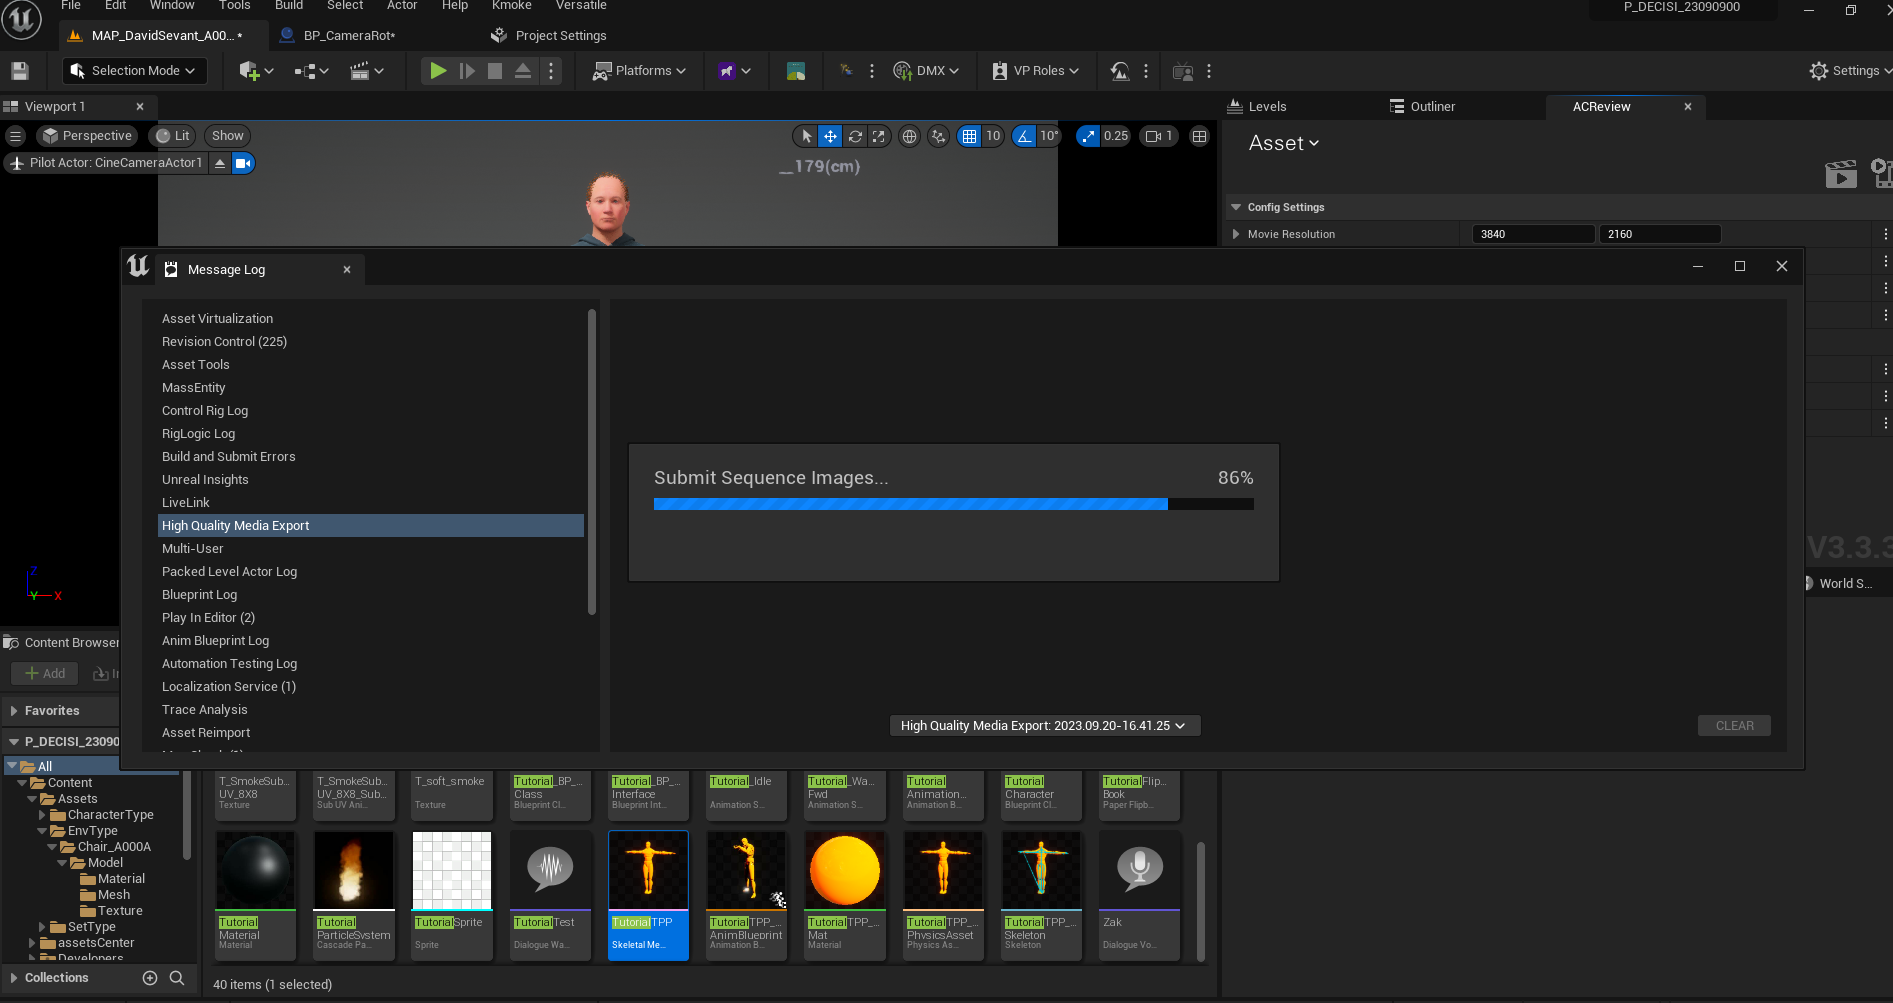This screenshot has height=1003, width=1893.
Task: Open the Platforms dropdown
Action: coord(640,71)
